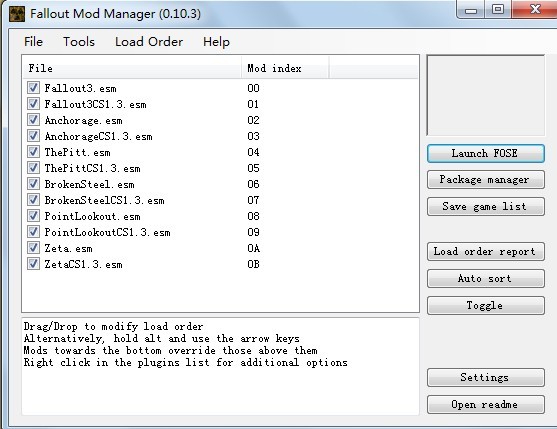
Task: Click the Fallout Mod Manager title bar icon
Action: [x=17, y=14]
